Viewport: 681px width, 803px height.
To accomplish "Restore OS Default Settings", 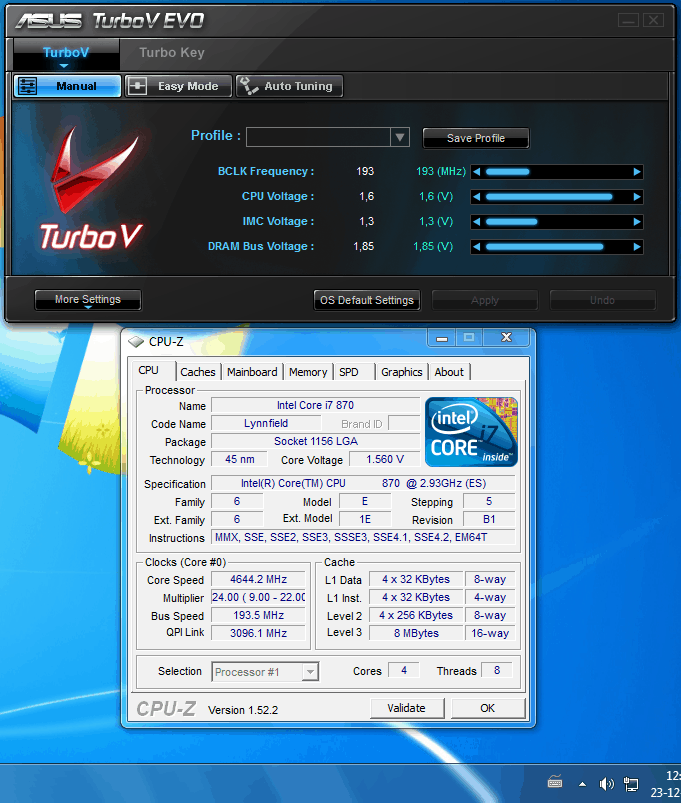I will [367, 300].
